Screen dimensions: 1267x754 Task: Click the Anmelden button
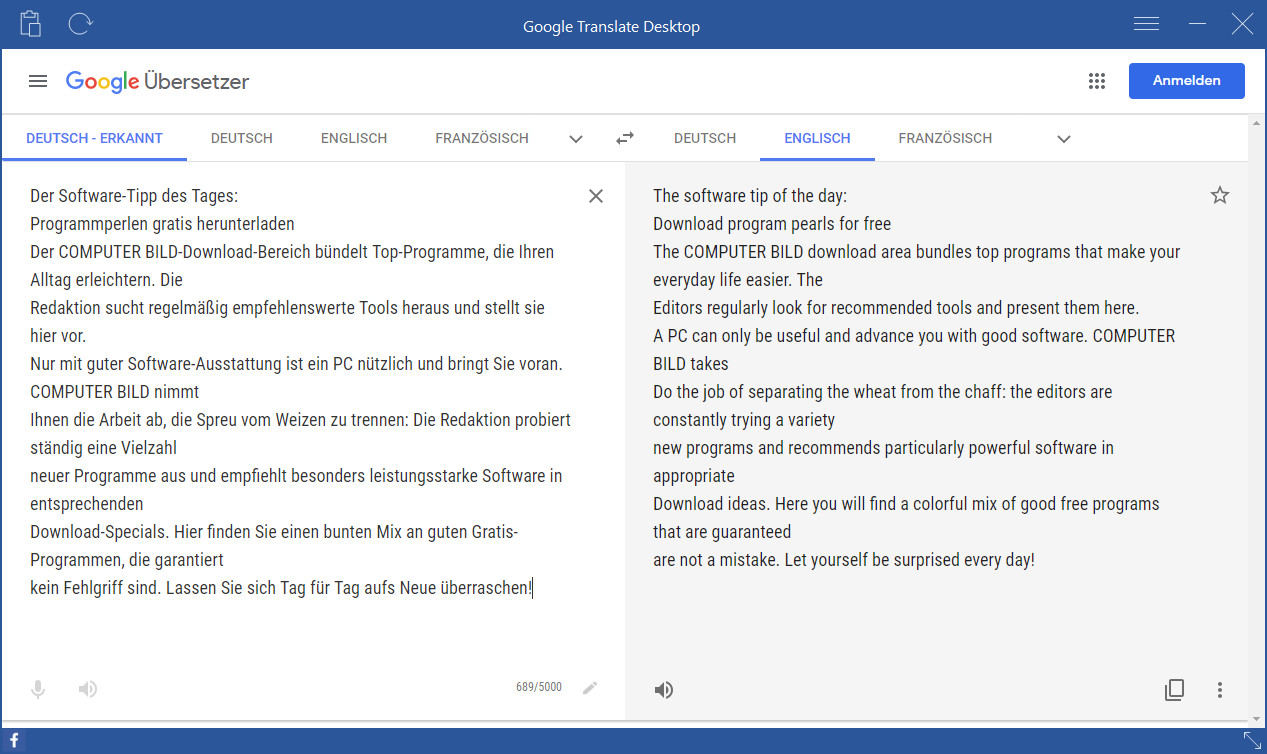click(x=1186, y=81)
